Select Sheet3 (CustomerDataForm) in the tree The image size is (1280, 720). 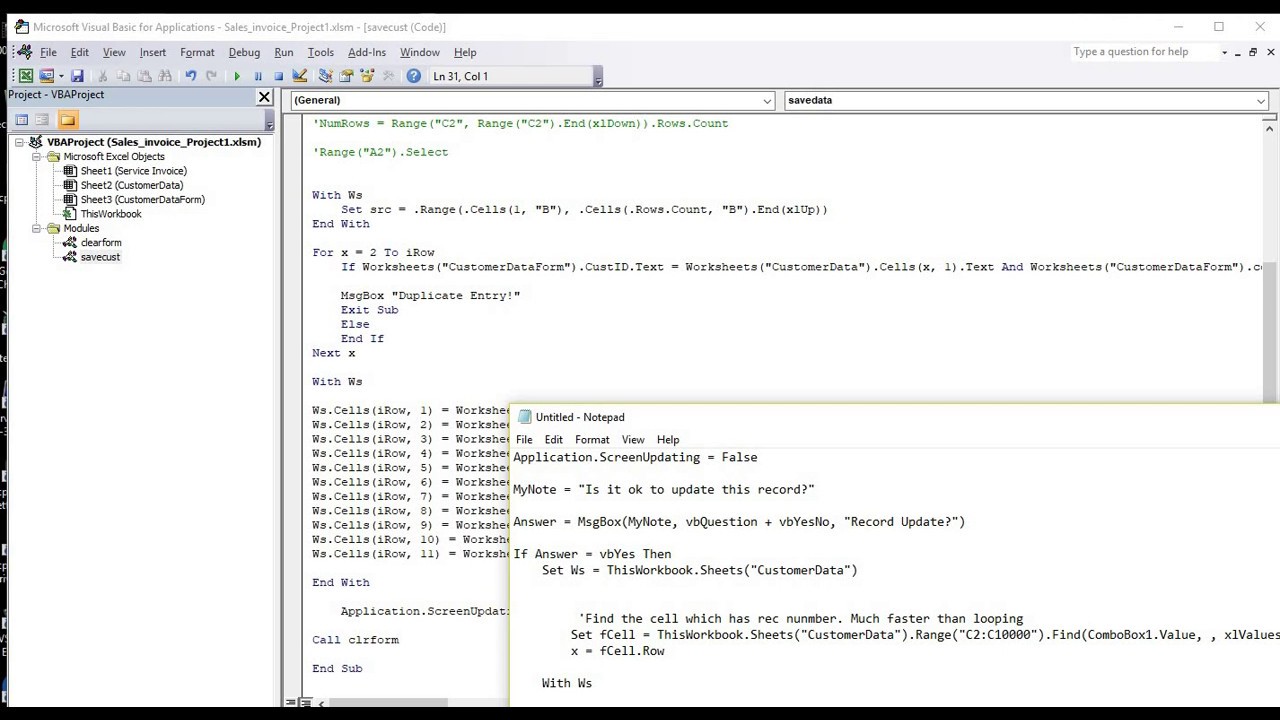142,199
